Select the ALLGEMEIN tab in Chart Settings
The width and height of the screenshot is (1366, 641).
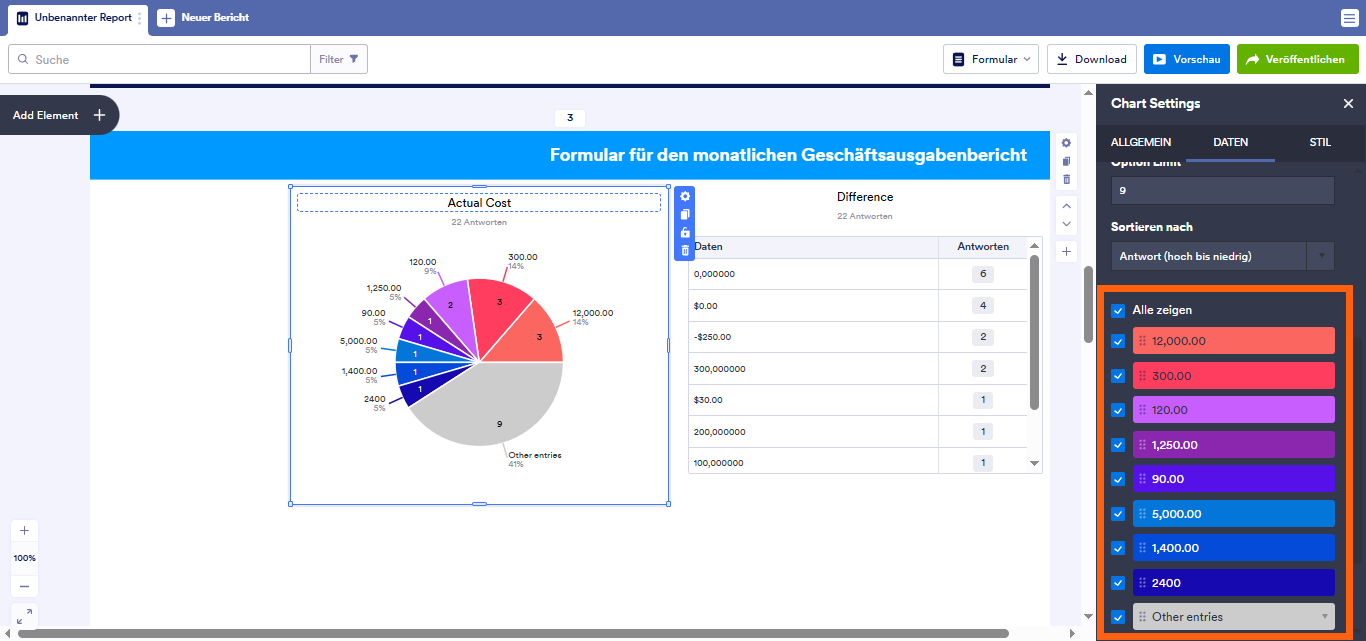(1141, 142)
